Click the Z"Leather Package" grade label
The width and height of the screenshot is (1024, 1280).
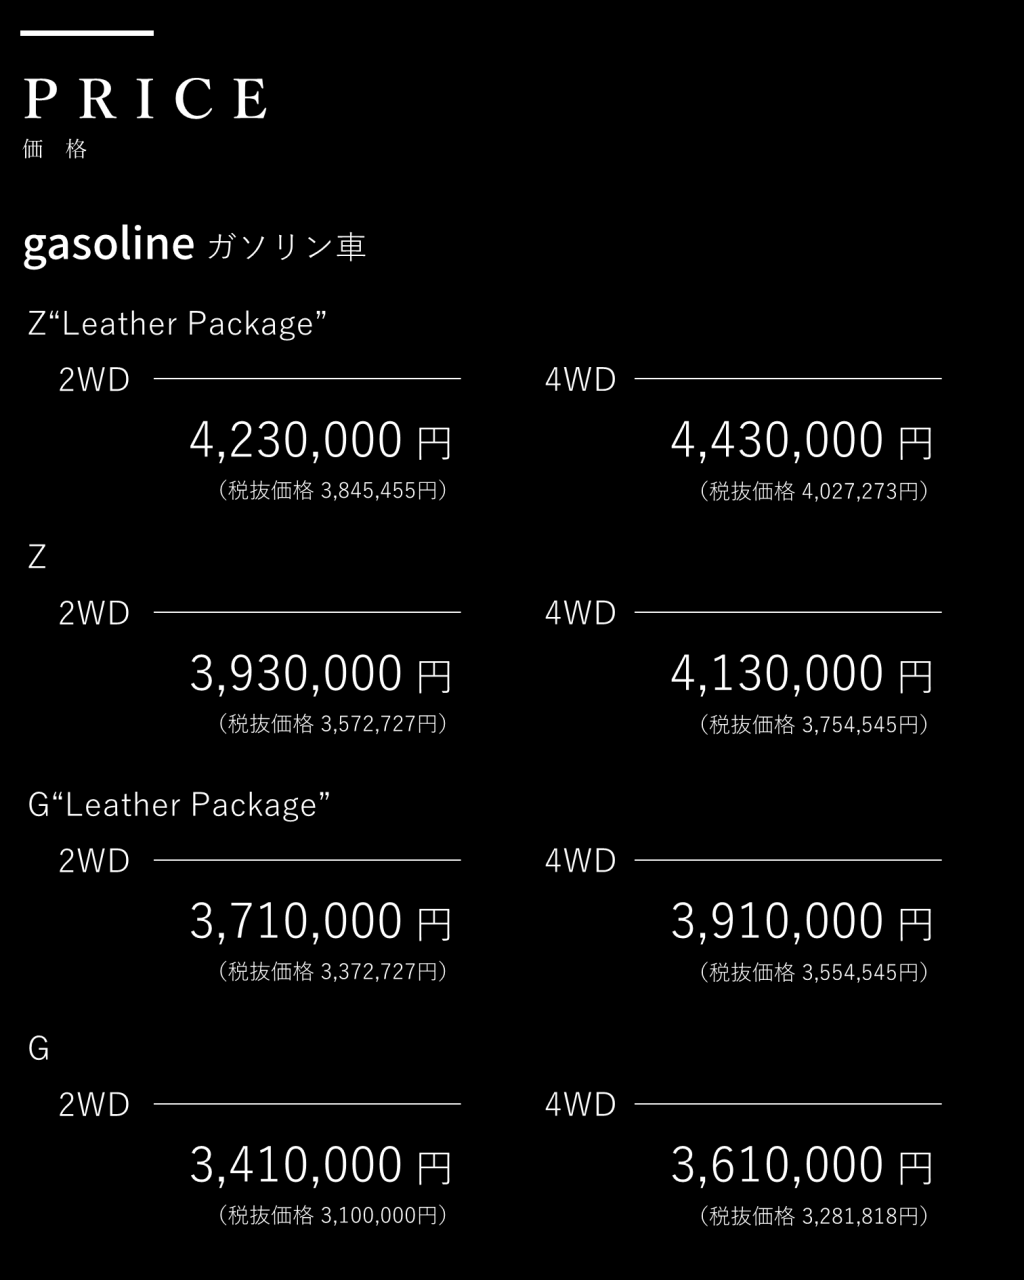point(178,323)
